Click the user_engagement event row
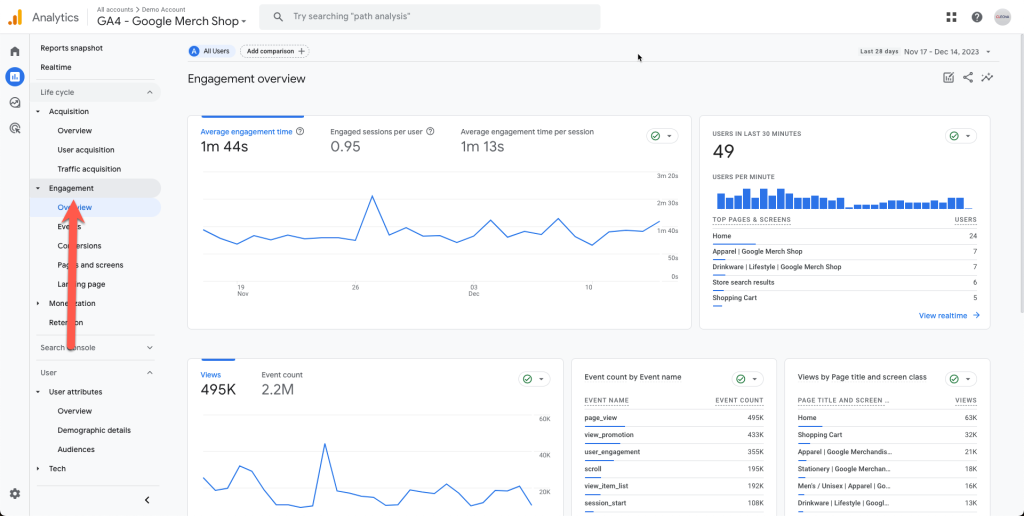This screenshot has width=1024, height=516. [674, 452]
